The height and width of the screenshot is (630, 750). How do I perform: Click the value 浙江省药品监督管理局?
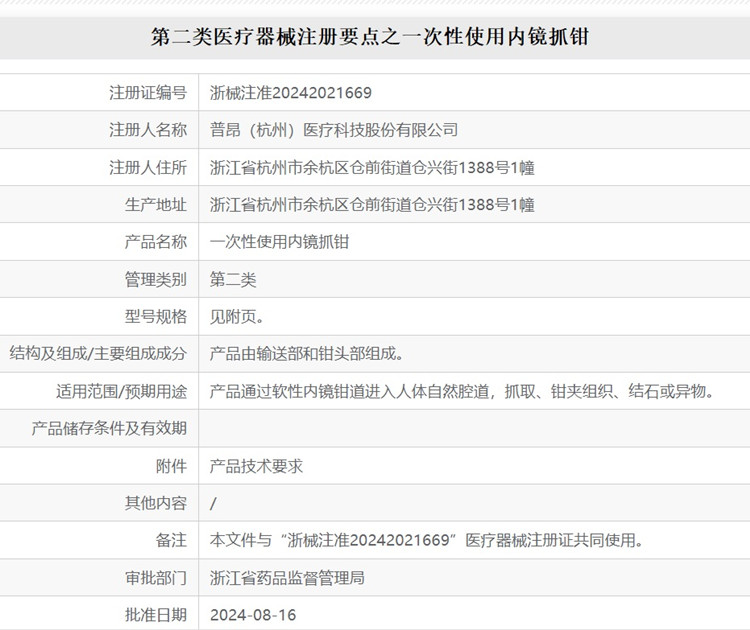pyautogui.click(x=287, y=578)
